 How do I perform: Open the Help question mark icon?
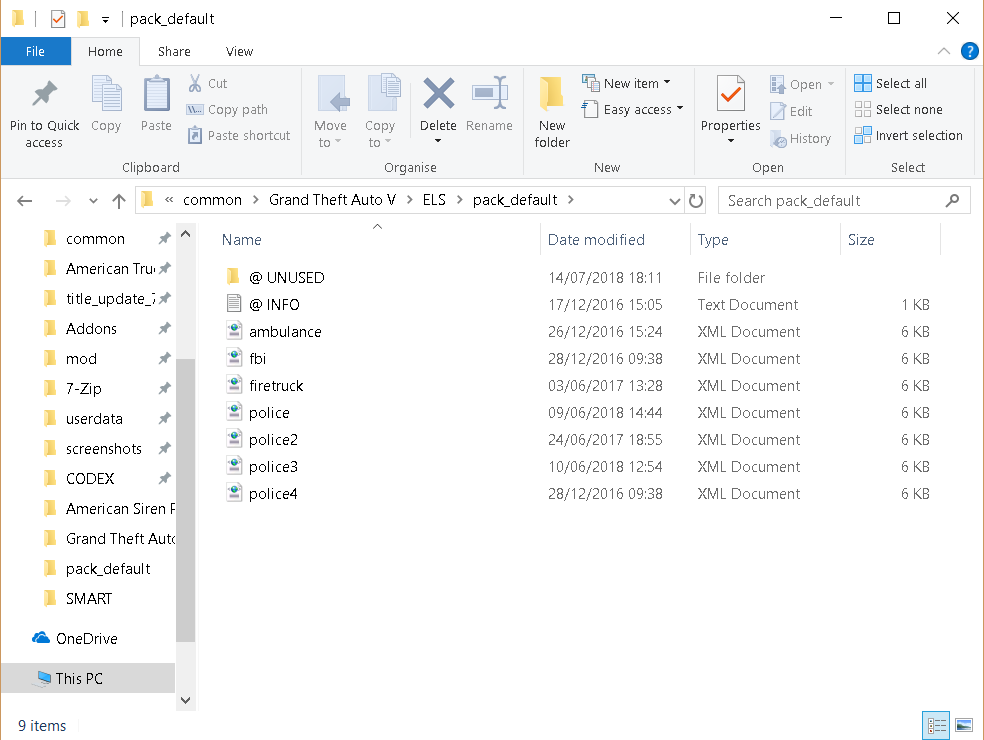click(969, 51)
